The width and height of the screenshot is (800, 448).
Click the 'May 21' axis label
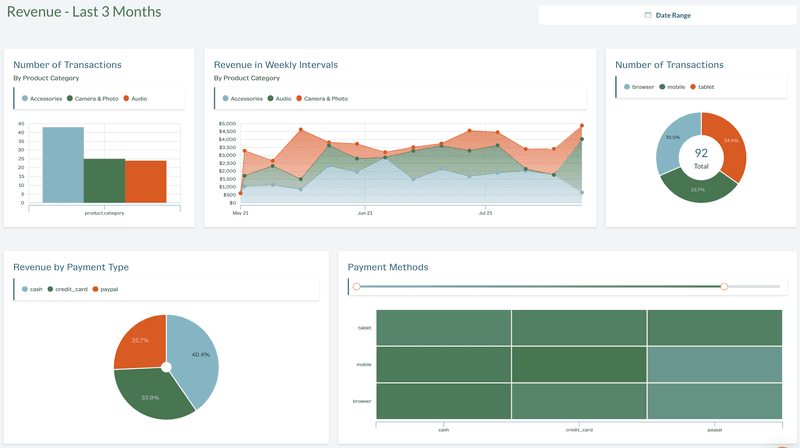[x=241, y=213]
